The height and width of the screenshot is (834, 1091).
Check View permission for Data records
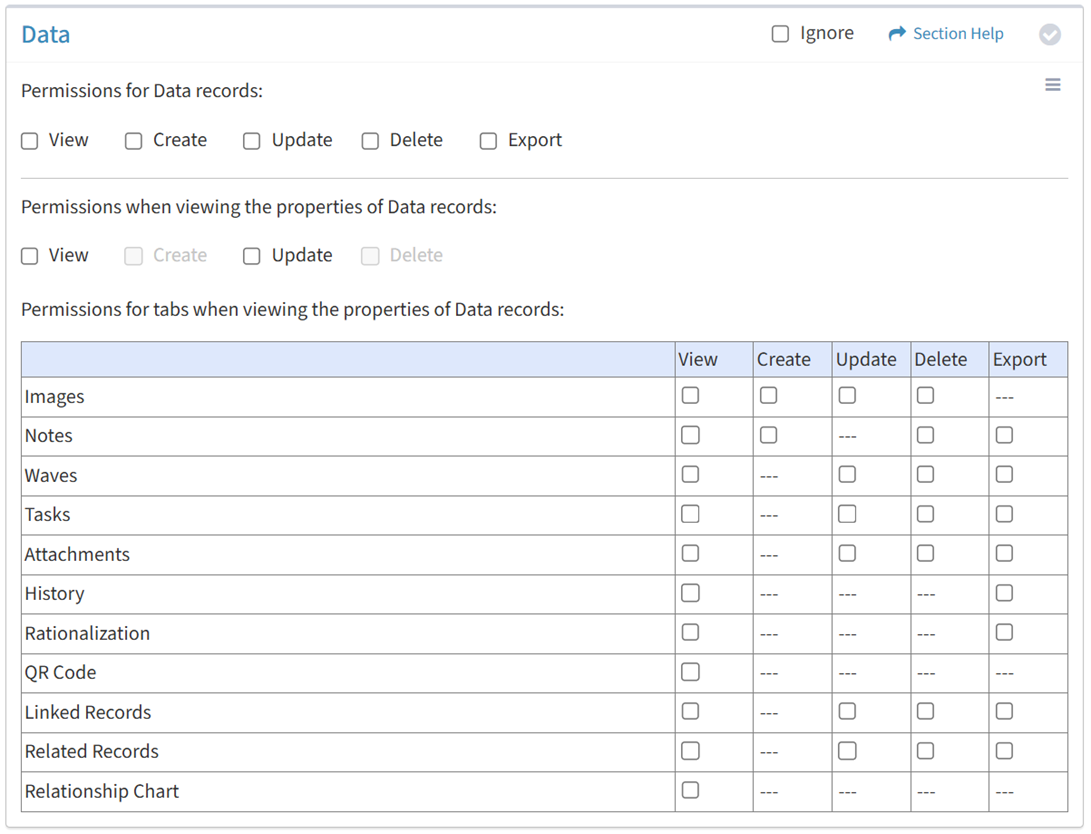point(30,141)
